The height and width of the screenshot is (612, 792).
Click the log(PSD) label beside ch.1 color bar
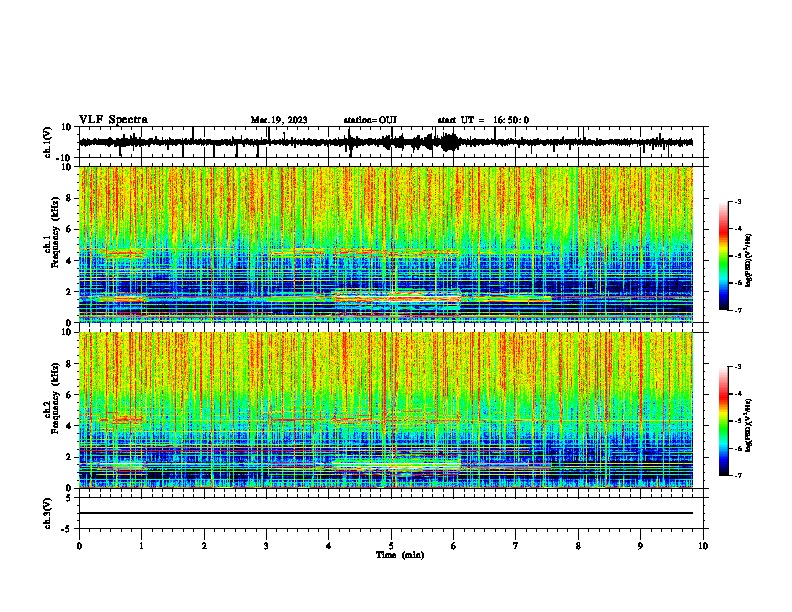(x=749, y=261)
